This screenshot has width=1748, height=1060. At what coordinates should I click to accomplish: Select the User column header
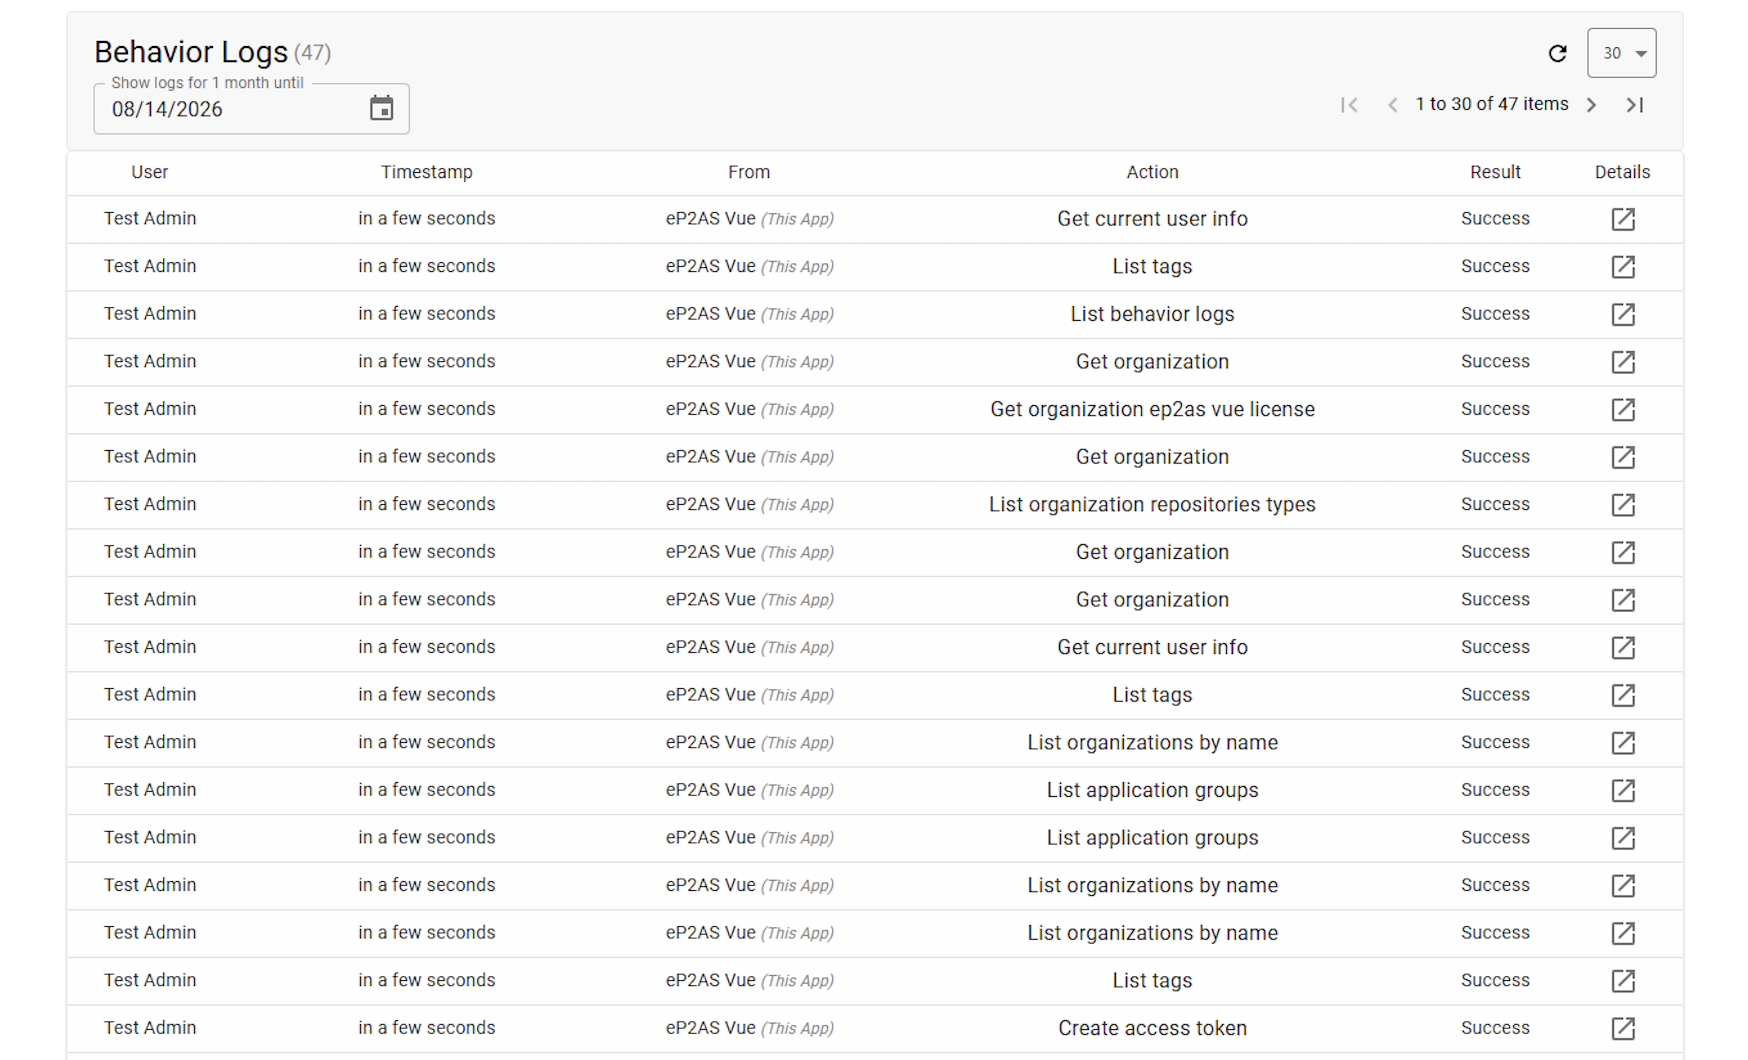(150, 172)
